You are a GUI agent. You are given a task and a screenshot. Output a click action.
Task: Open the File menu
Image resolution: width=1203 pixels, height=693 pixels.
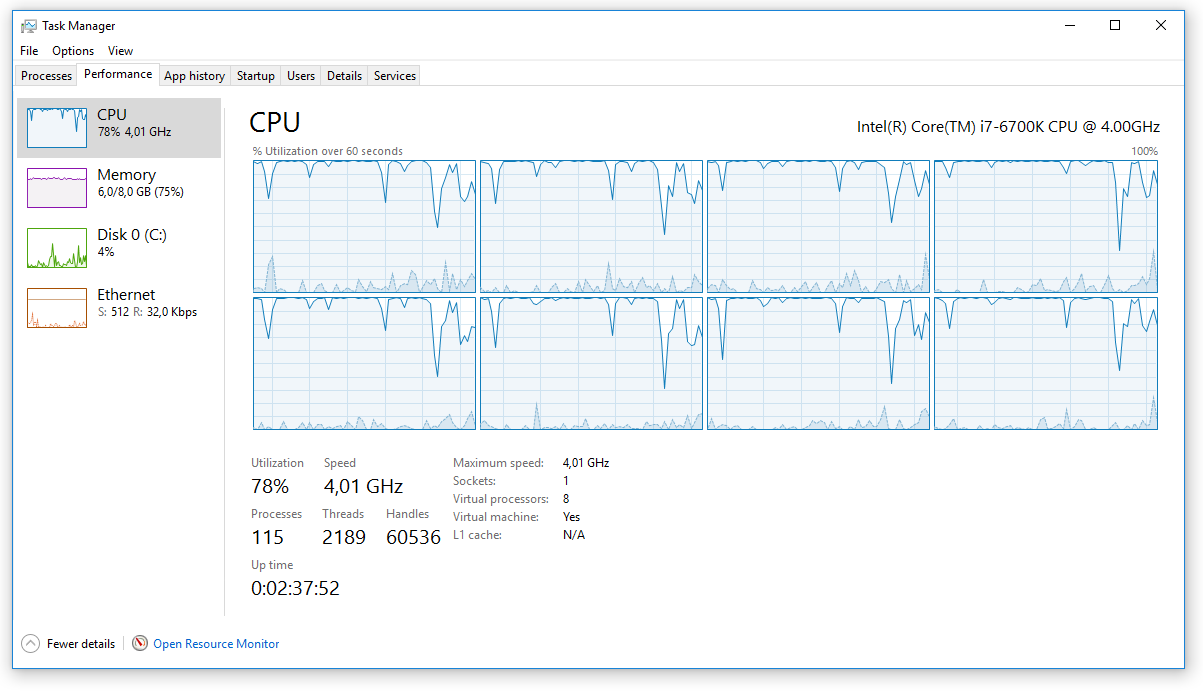click(x=29, y=51)
